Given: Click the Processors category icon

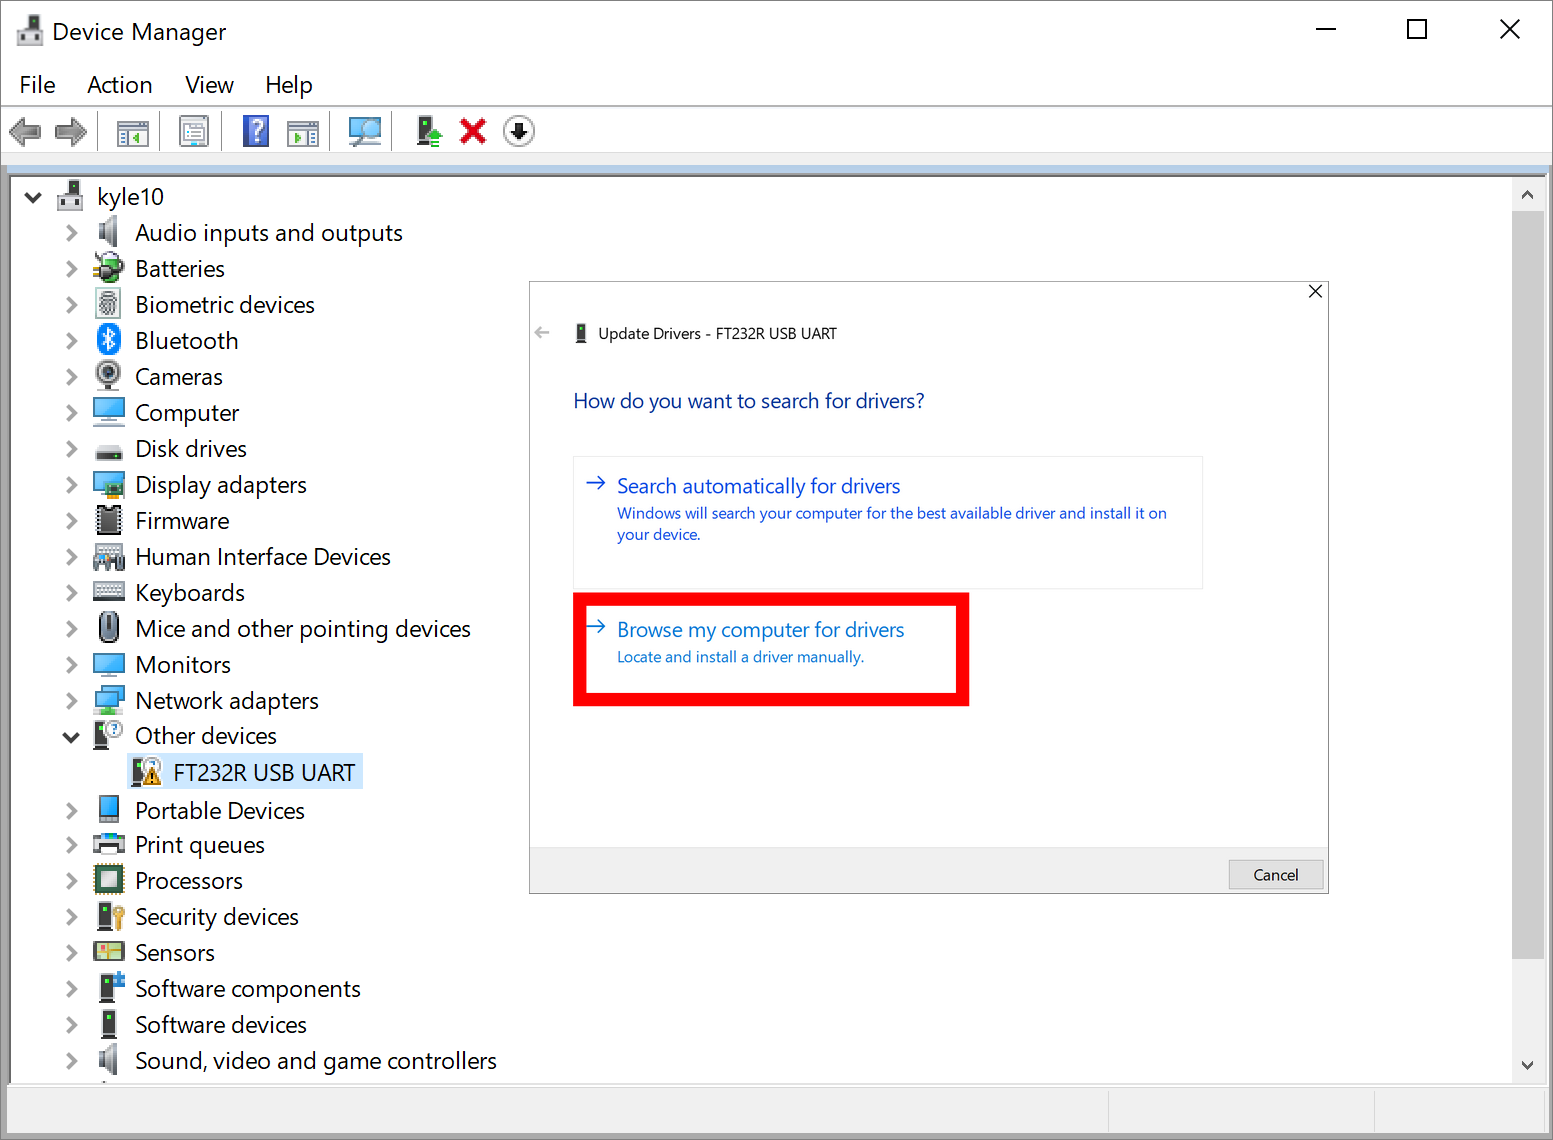Looking at the screenshot, I should click(108, 880).
